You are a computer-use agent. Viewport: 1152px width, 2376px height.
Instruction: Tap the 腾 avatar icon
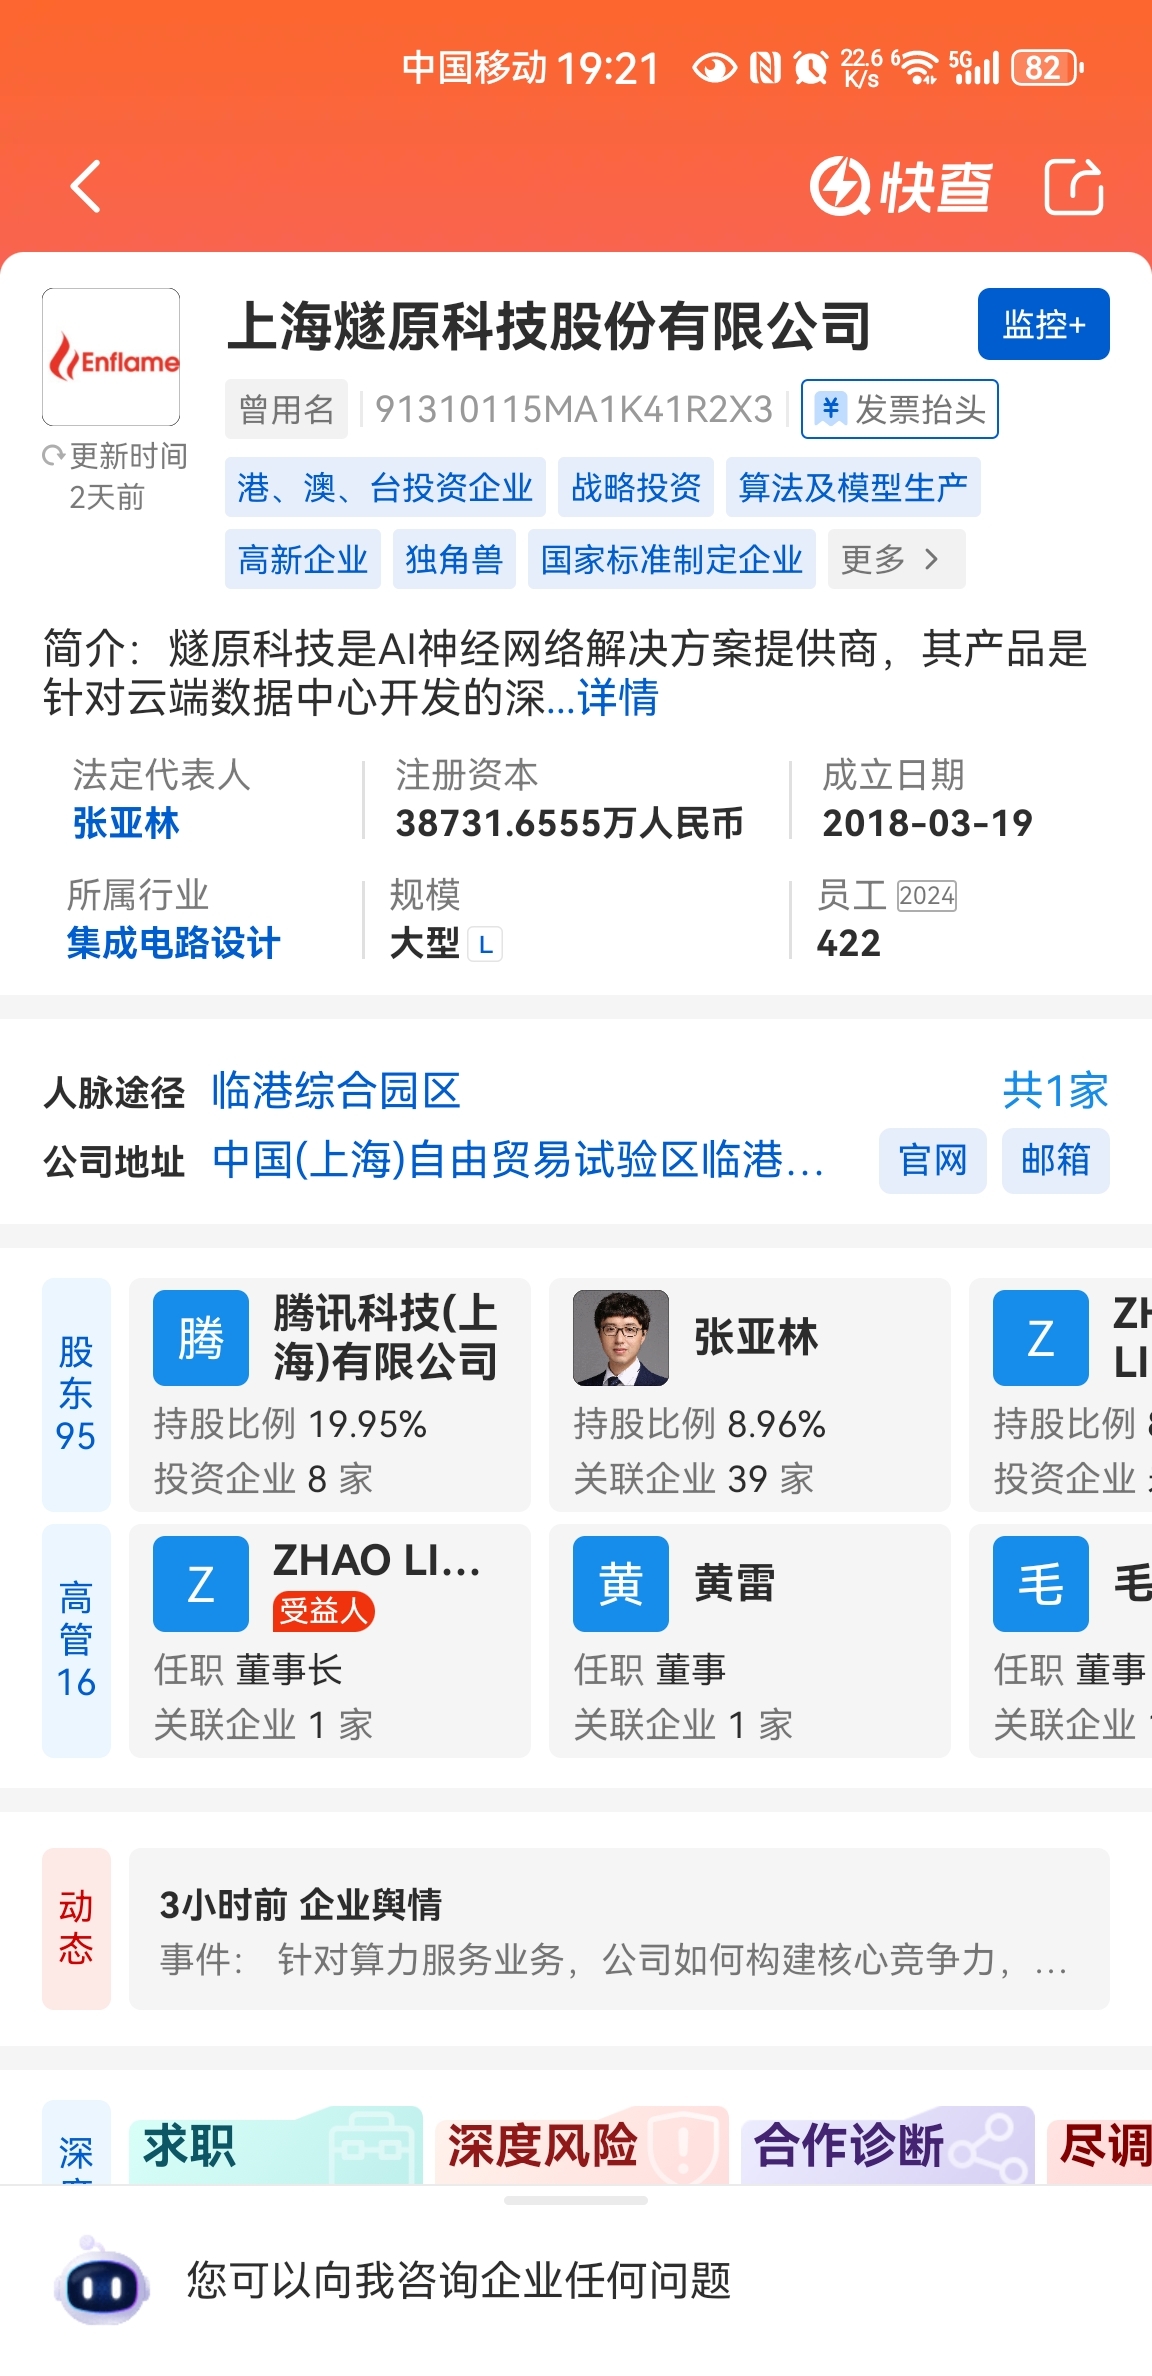click(x=201, y=1338)
